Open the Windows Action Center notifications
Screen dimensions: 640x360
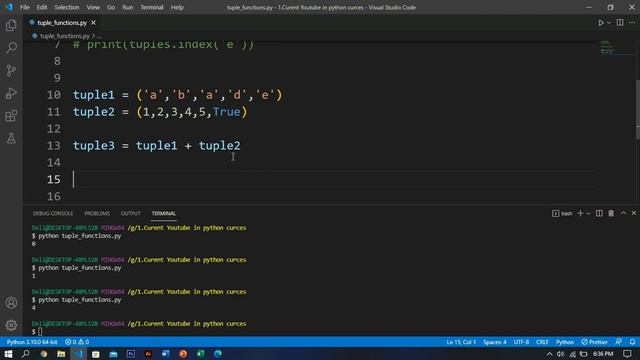pos(627,354)
